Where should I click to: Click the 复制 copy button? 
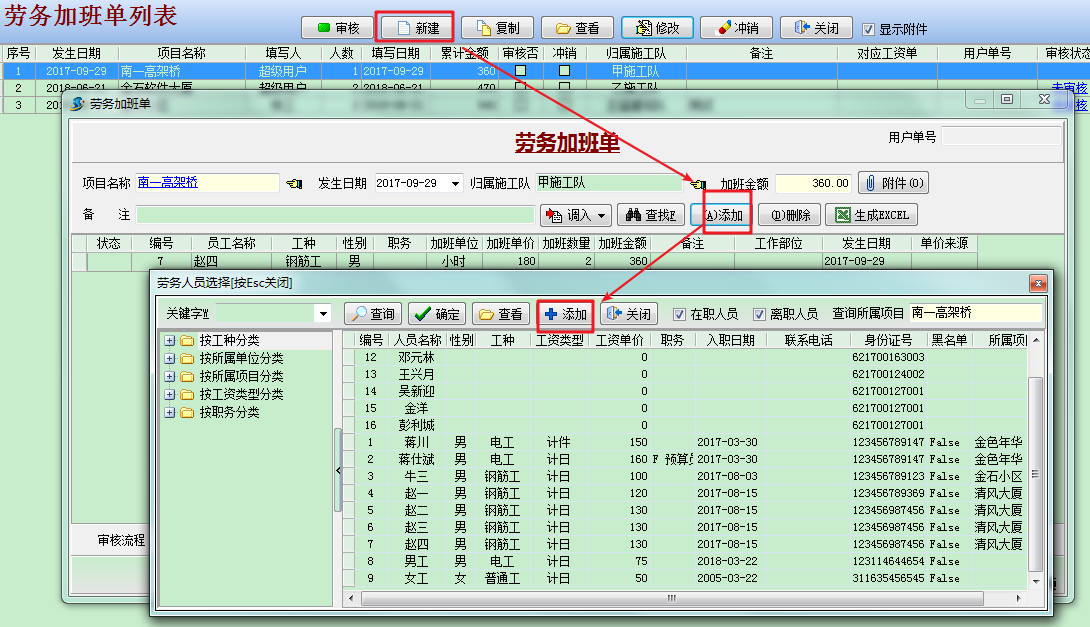click(498, 28)
